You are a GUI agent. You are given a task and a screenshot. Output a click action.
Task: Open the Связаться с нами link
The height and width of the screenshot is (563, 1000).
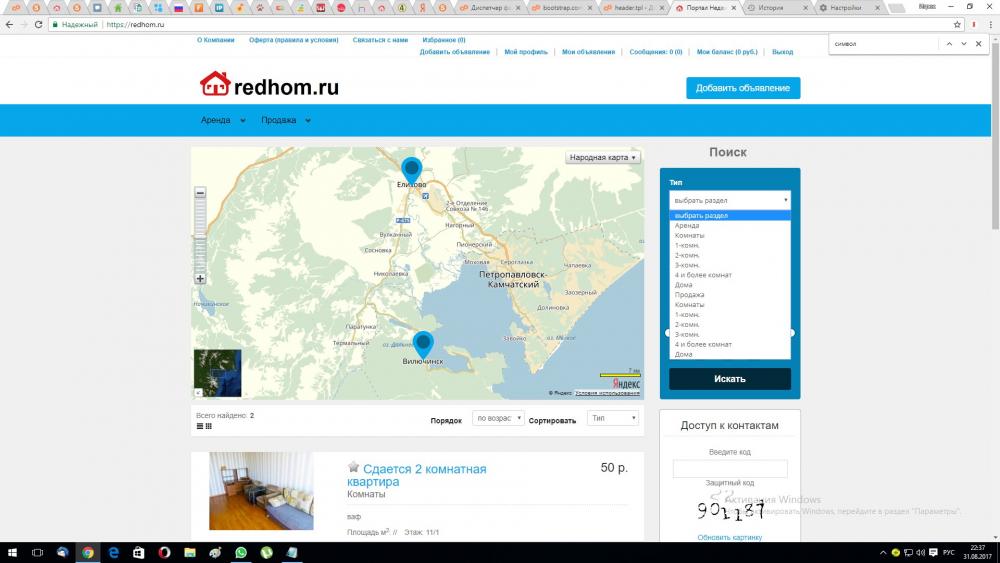[x=380, y=40]
